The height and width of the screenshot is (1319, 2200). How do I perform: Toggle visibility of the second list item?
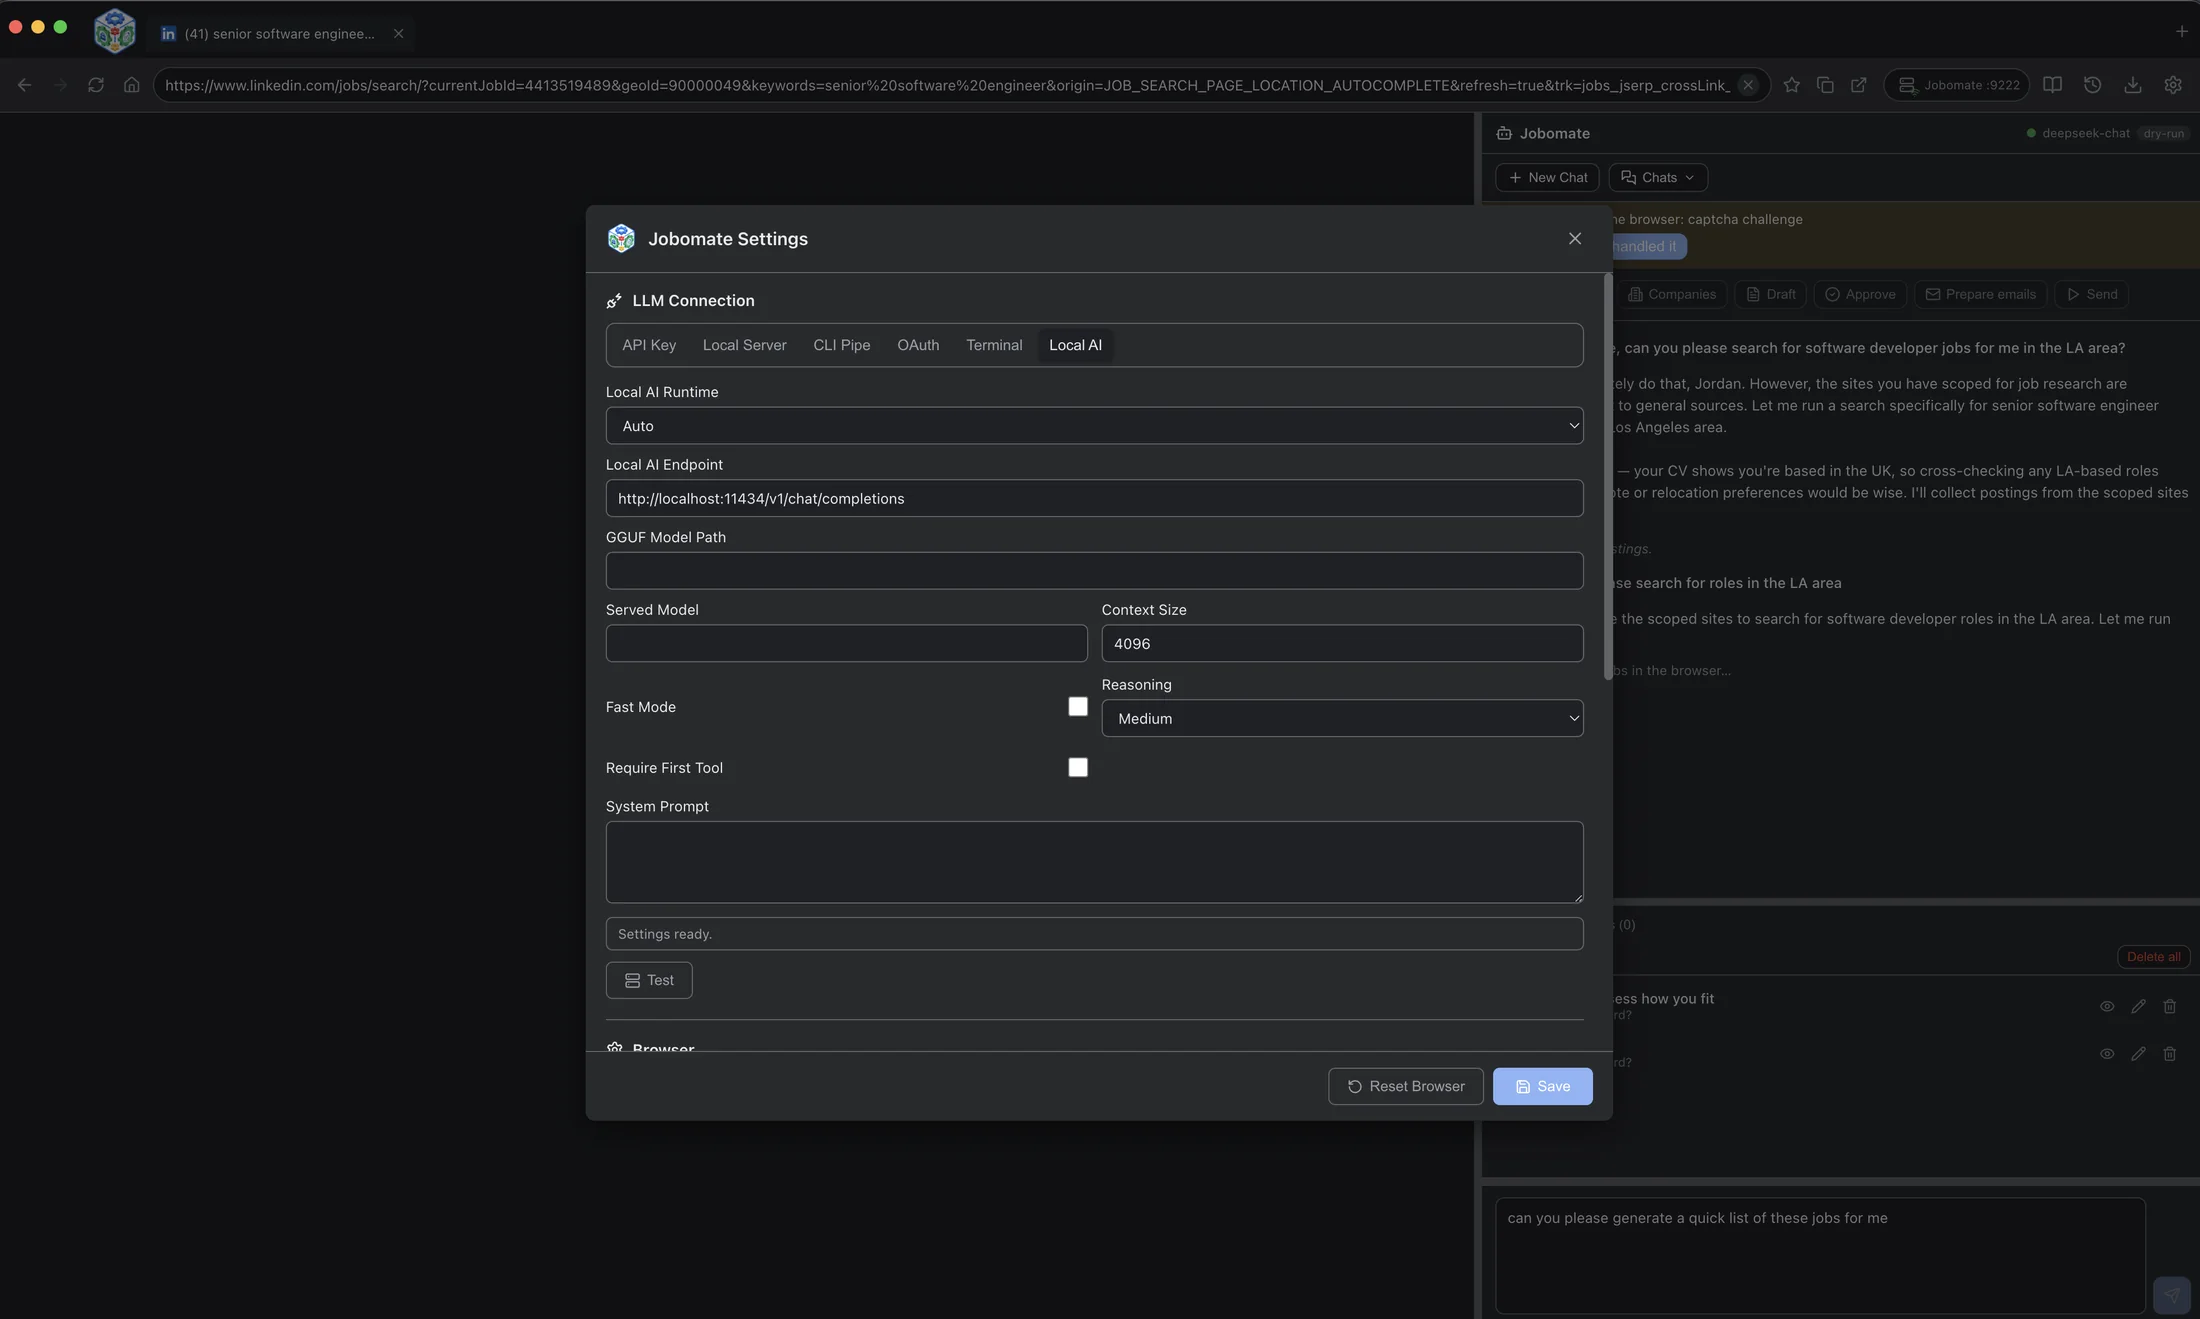pyautogui.click(x=2107, y=1053)
